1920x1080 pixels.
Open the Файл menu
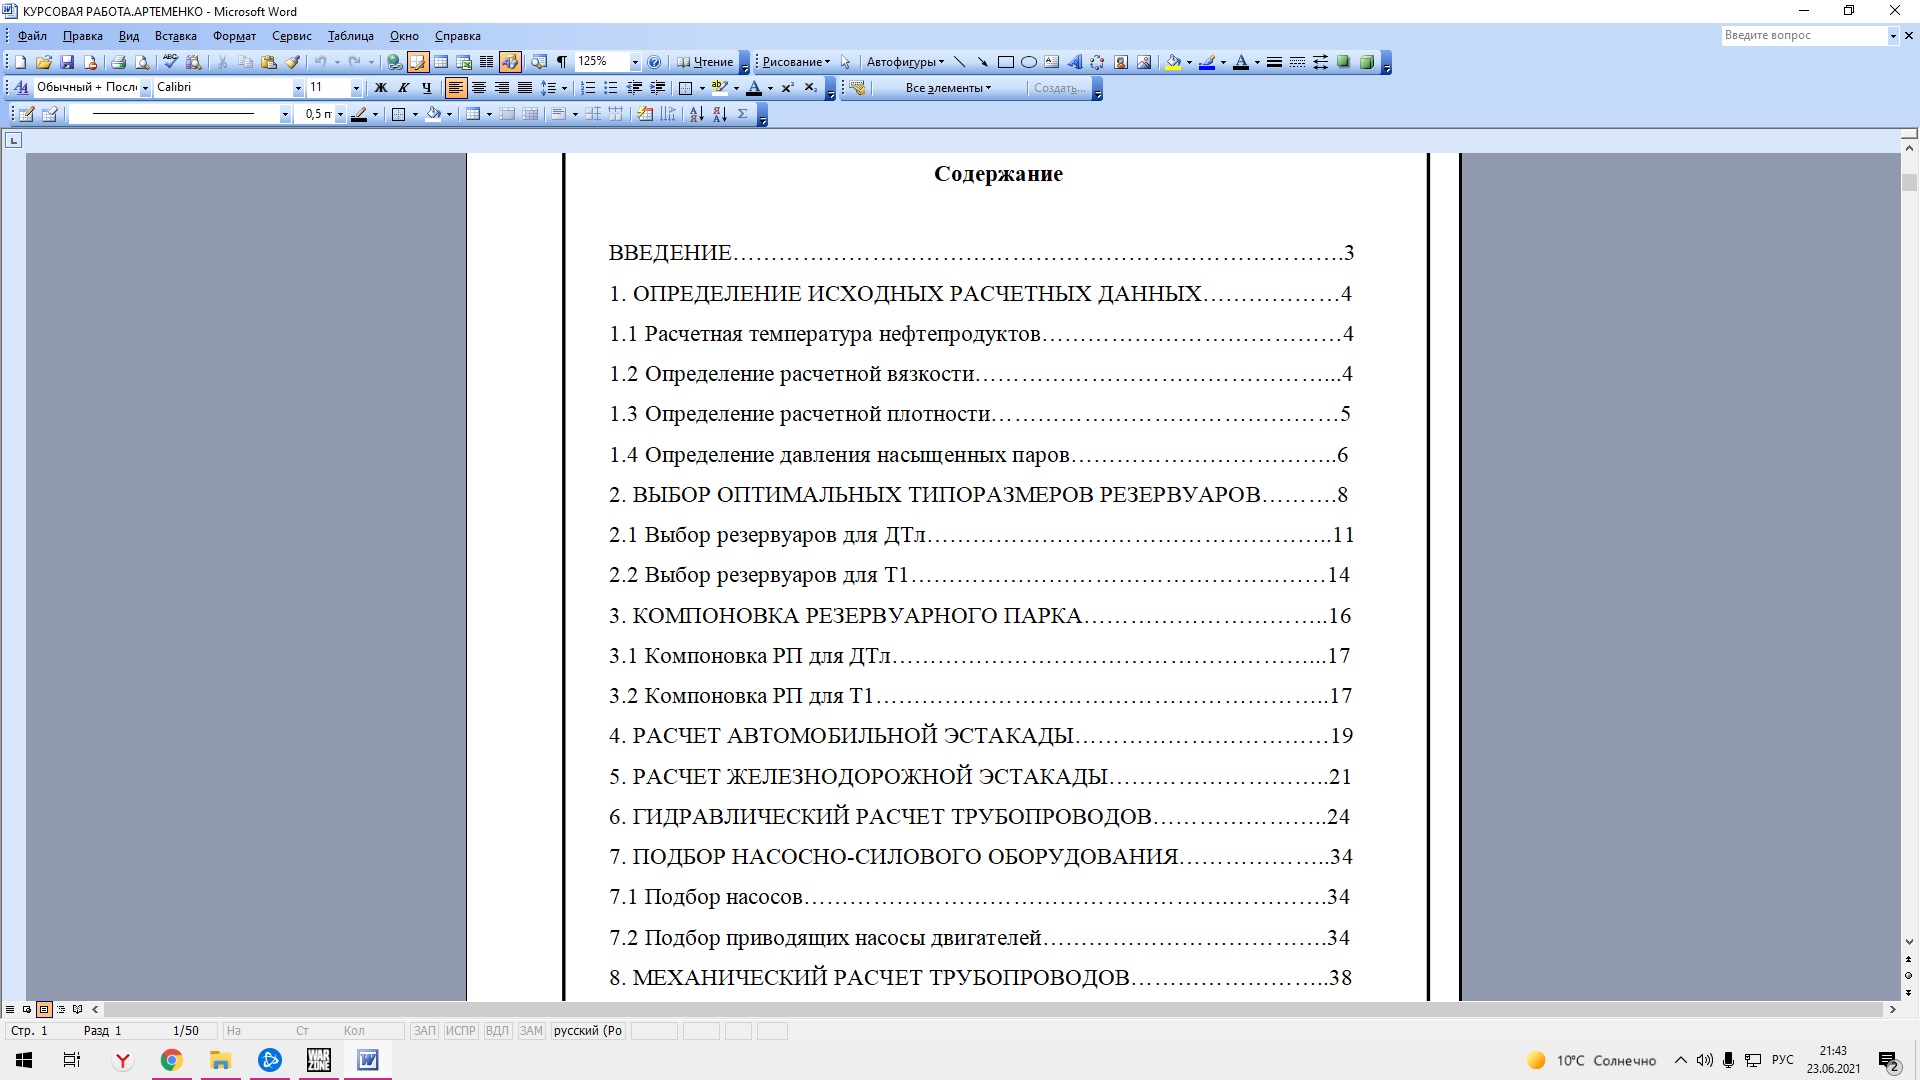click(32, 36)
